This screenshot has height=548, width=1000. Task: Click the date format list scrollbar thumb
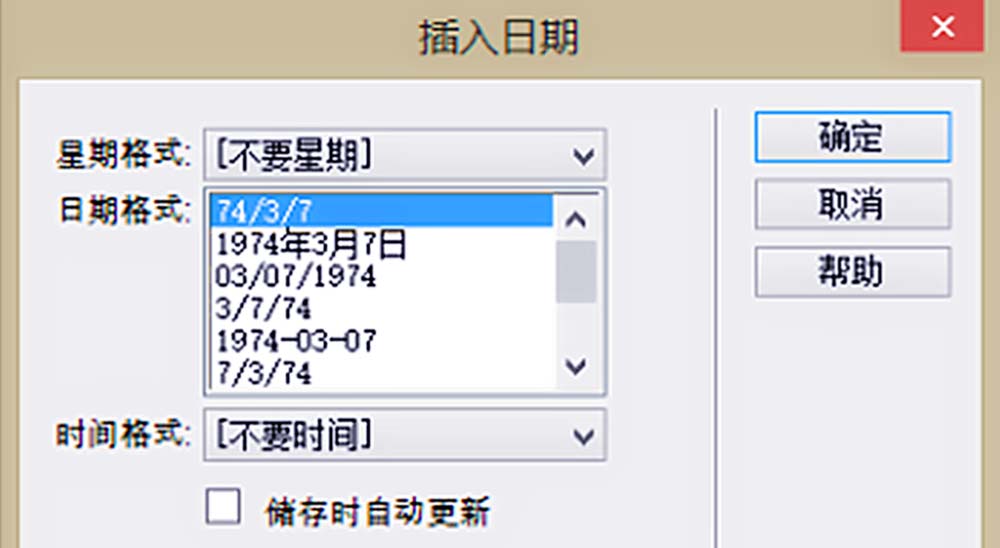[576, 272]
